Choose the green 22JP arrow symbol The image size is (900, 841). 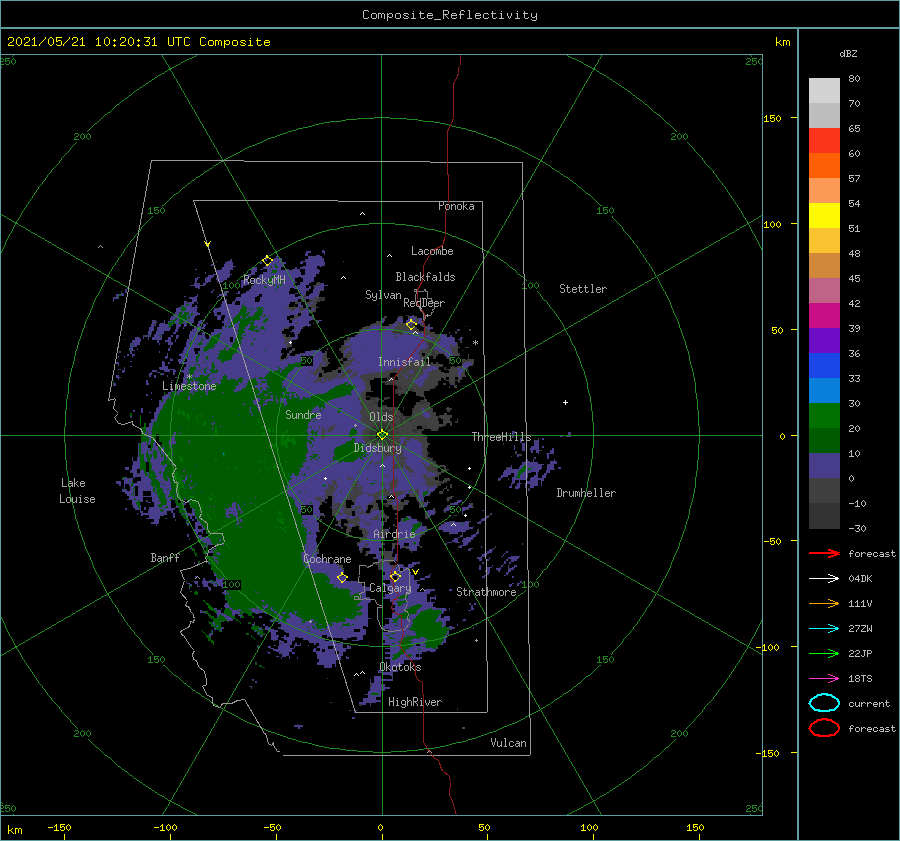point(824,653)
